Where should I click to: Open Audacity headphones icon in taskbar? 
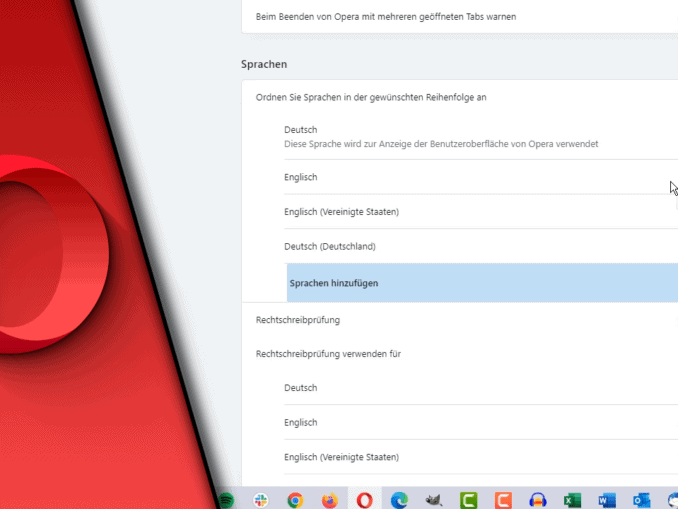[537, 500]
